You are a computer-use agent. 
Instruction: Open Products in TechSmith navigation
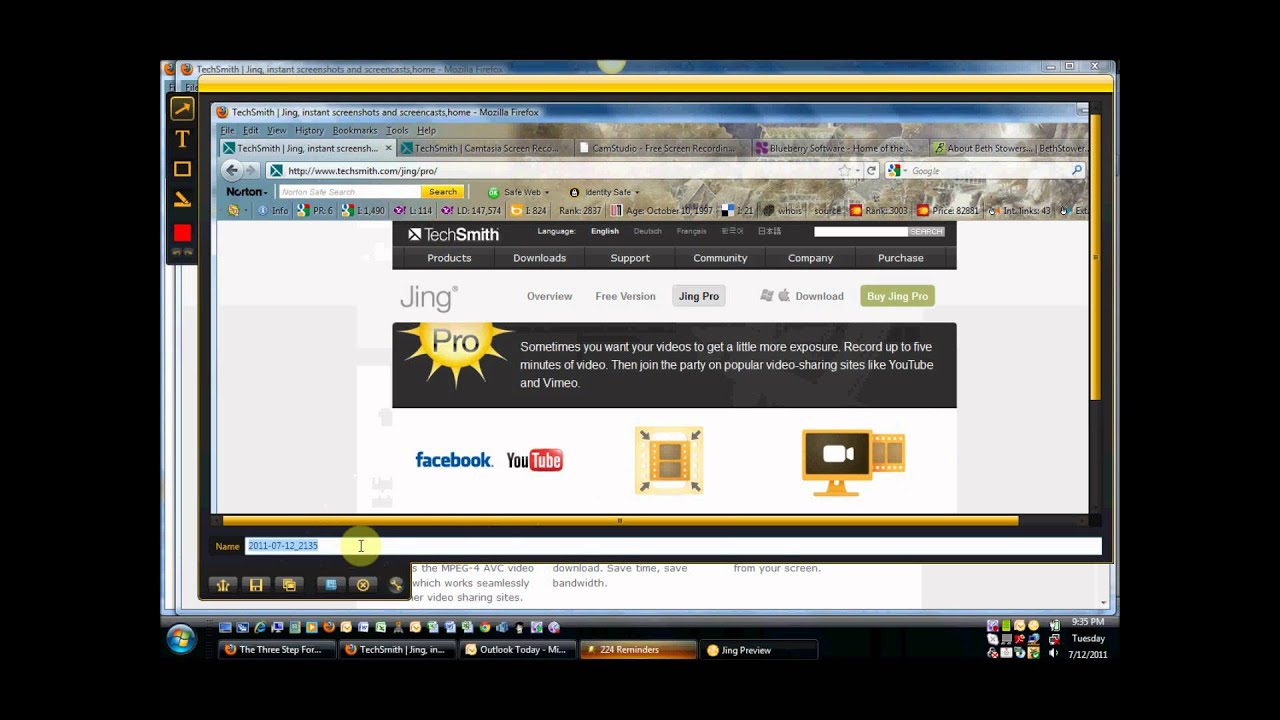[449, 258]
